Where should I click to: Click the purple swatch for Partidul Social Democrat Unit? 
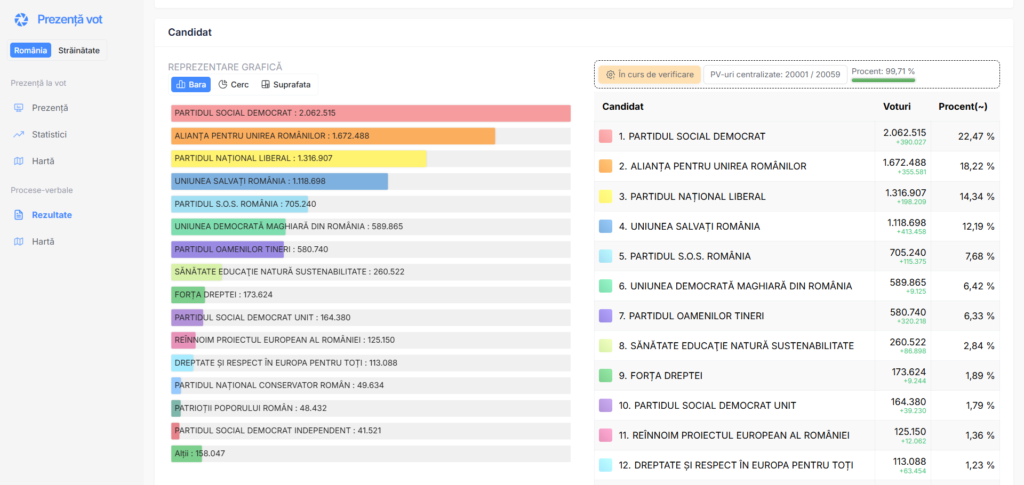coord(605,405)
